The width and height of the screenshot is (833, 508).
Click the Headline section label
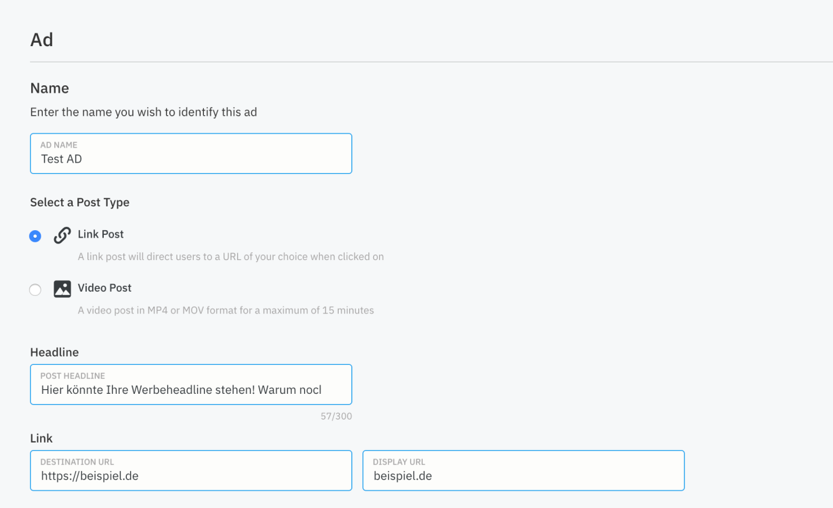point(54,352)
